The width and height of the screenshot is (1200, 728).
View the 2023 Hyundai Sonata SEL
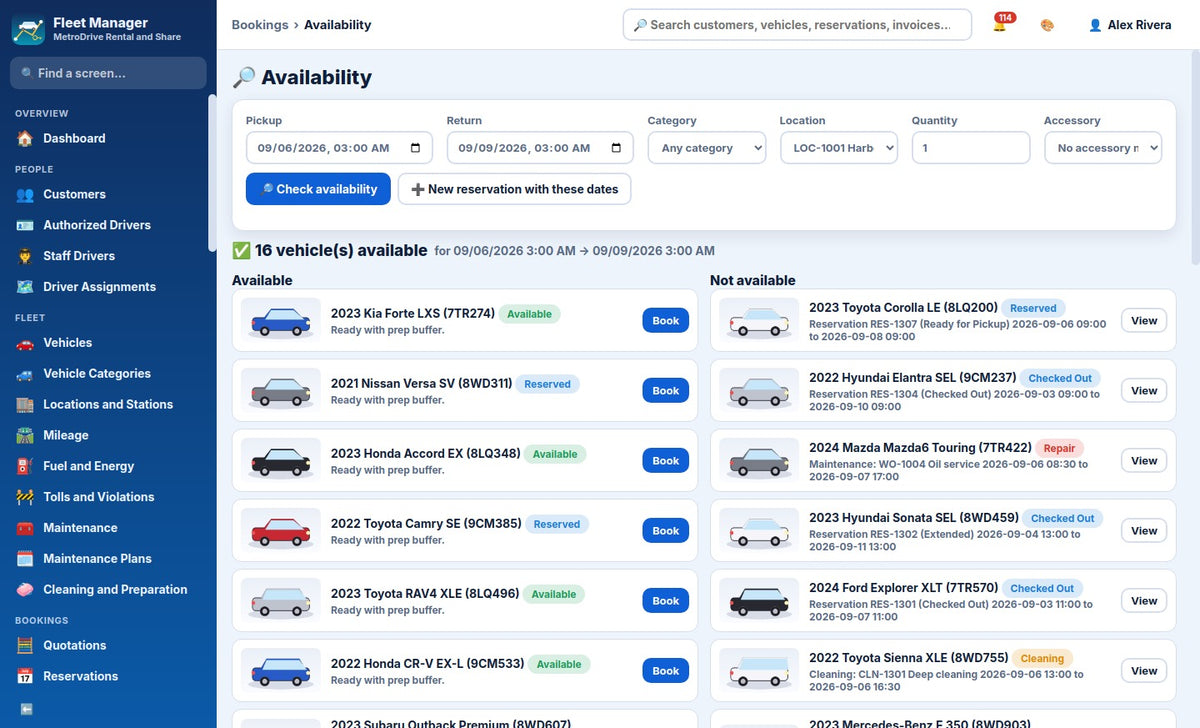1144,531
